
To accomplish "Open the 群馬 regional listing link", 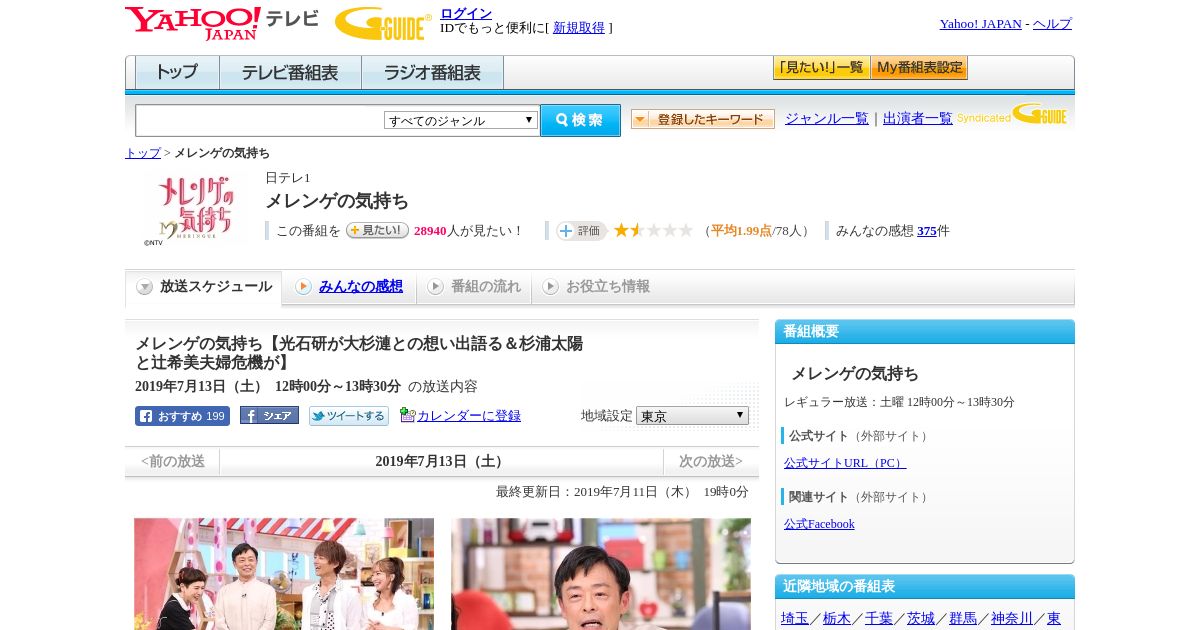I will pos(963,619).
